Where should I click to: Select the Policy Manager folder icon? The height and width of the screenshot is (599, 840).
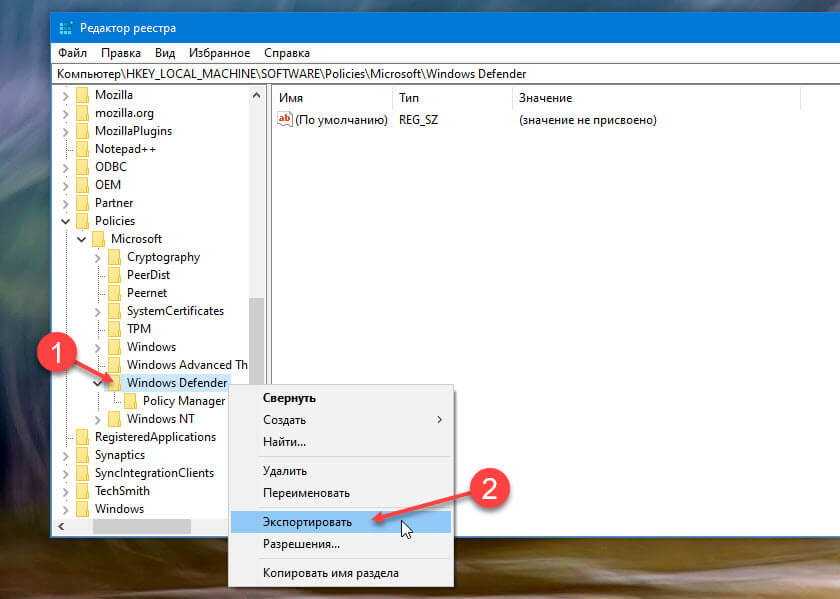click(131, 401)
